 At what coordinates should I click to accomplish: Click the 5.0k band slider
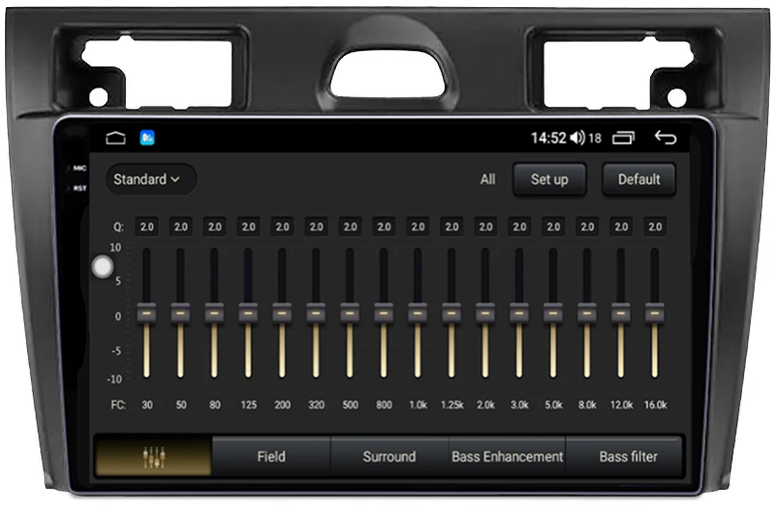click(553, 313)
